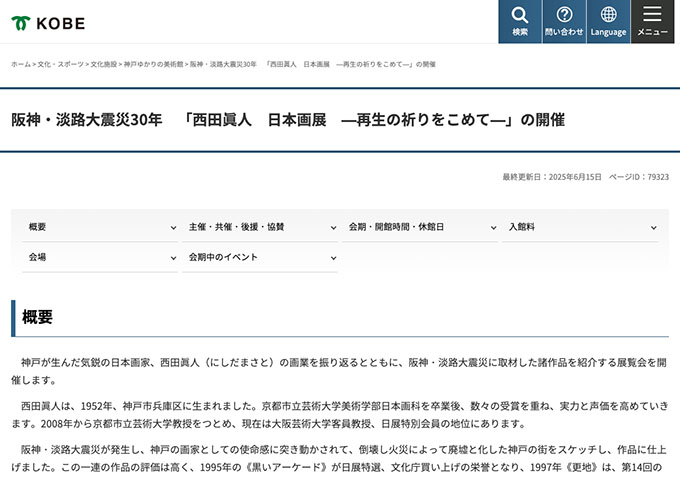Click chevron beside 概要 anchor
The image size is (680, 480).
click(173, 228)
